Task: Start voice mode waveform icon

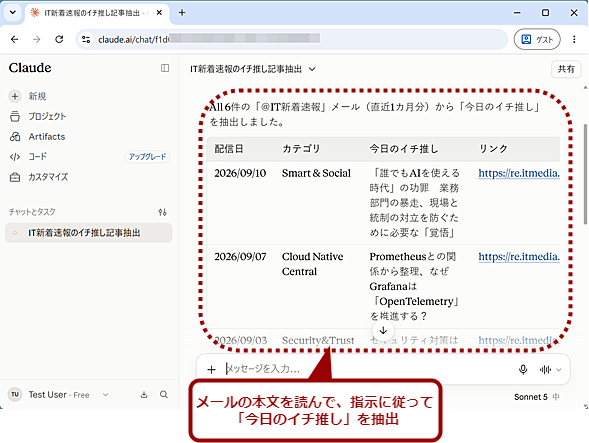Action: pyautogui.click(x=545, y=370)
